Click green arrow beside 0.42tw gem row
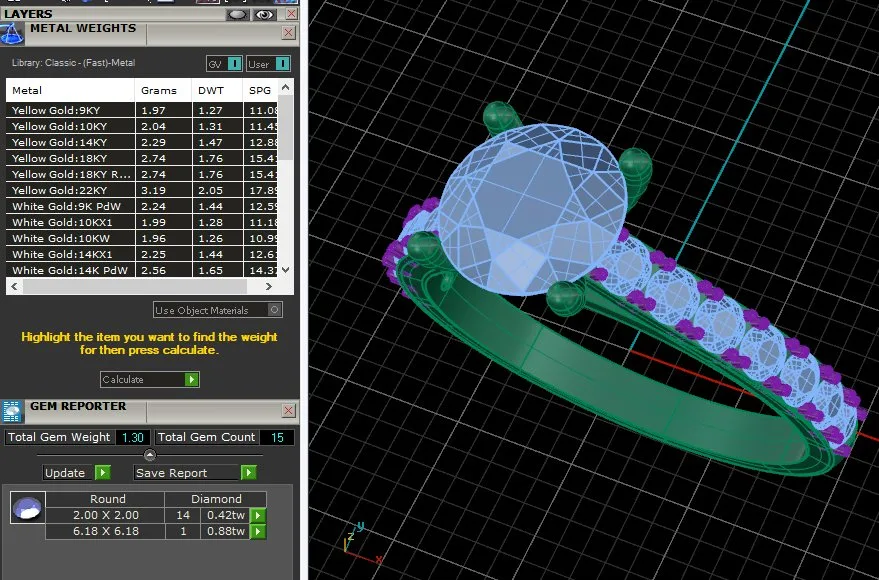 click(257, 516)
